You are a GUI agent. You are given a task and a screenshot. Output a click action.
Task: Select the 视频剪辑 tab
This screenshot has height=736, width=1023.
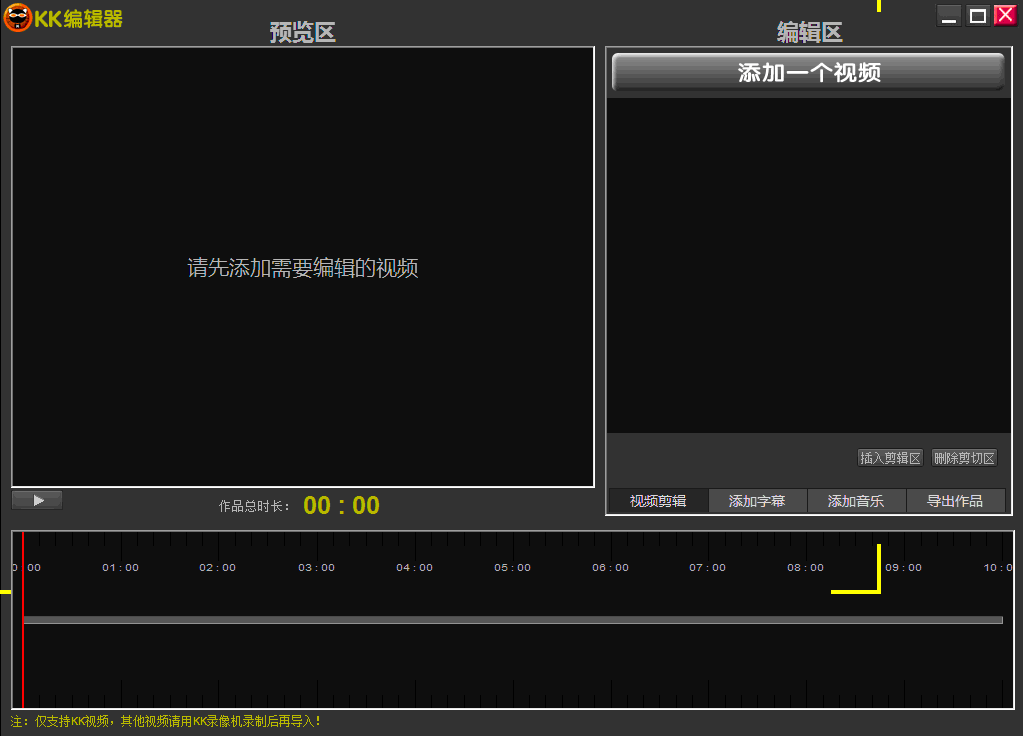coord(658,501)
